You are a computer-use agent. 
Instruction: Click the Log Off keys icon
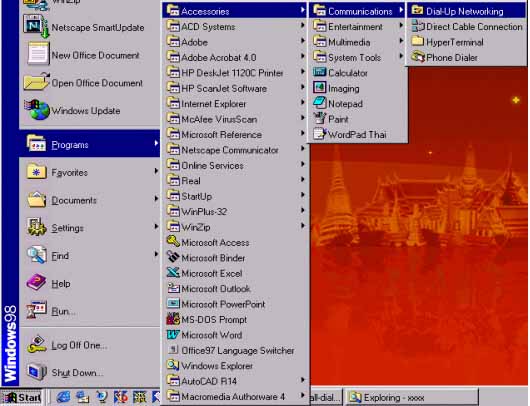(x=37, y=344)
